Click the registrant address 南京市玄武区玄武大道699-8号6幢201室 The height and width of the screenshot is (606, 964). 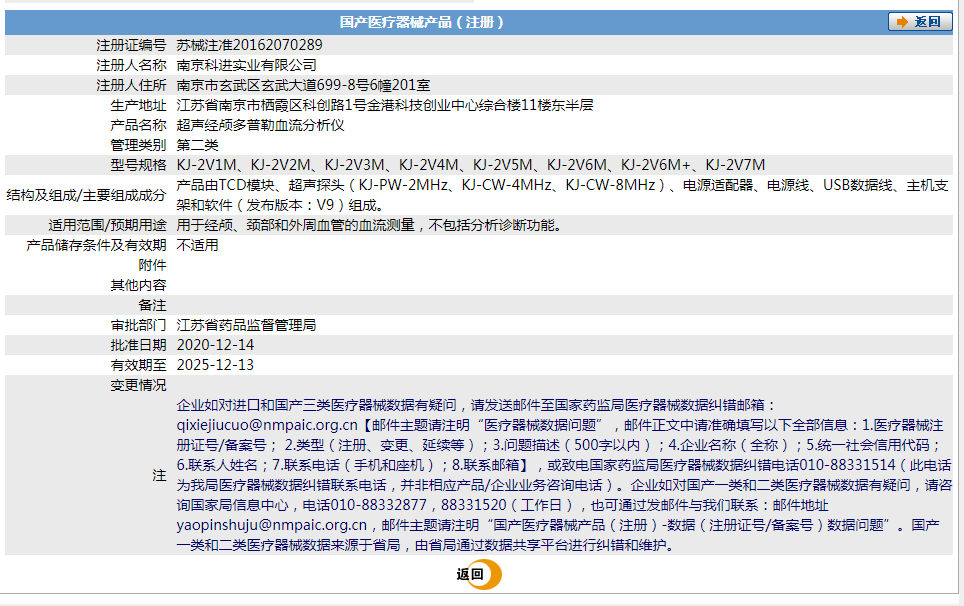303,85
